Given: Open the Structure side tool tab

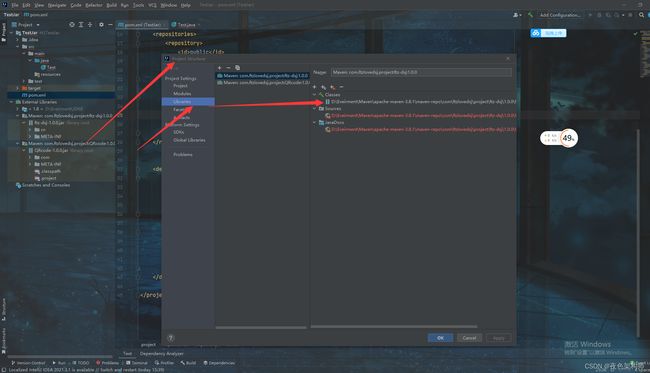Looking at the screenshot, I should click(x=4, y=309).
